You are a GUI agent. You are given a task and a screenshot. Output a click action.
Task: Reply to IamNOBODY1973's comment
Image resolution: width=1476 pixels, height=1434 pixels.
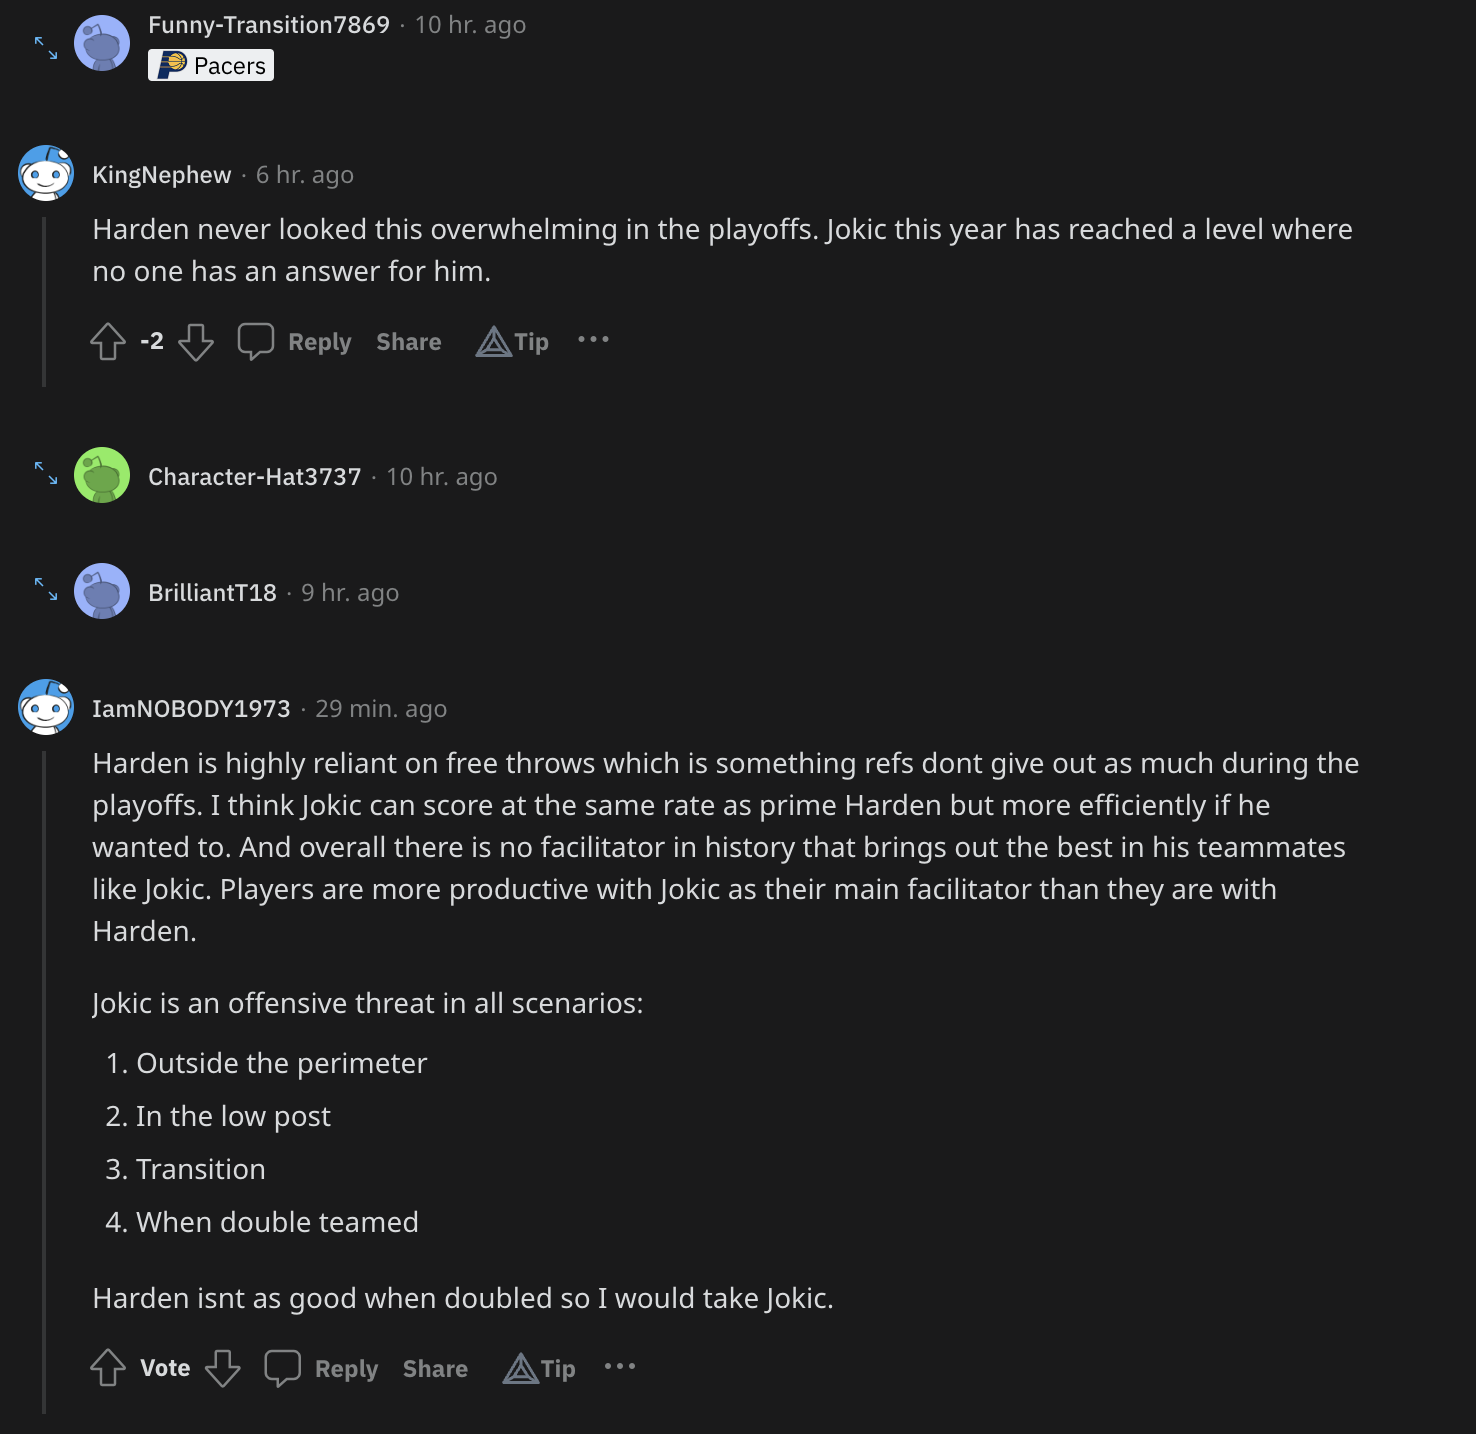pyautogui.click(x=346, y=1368)
